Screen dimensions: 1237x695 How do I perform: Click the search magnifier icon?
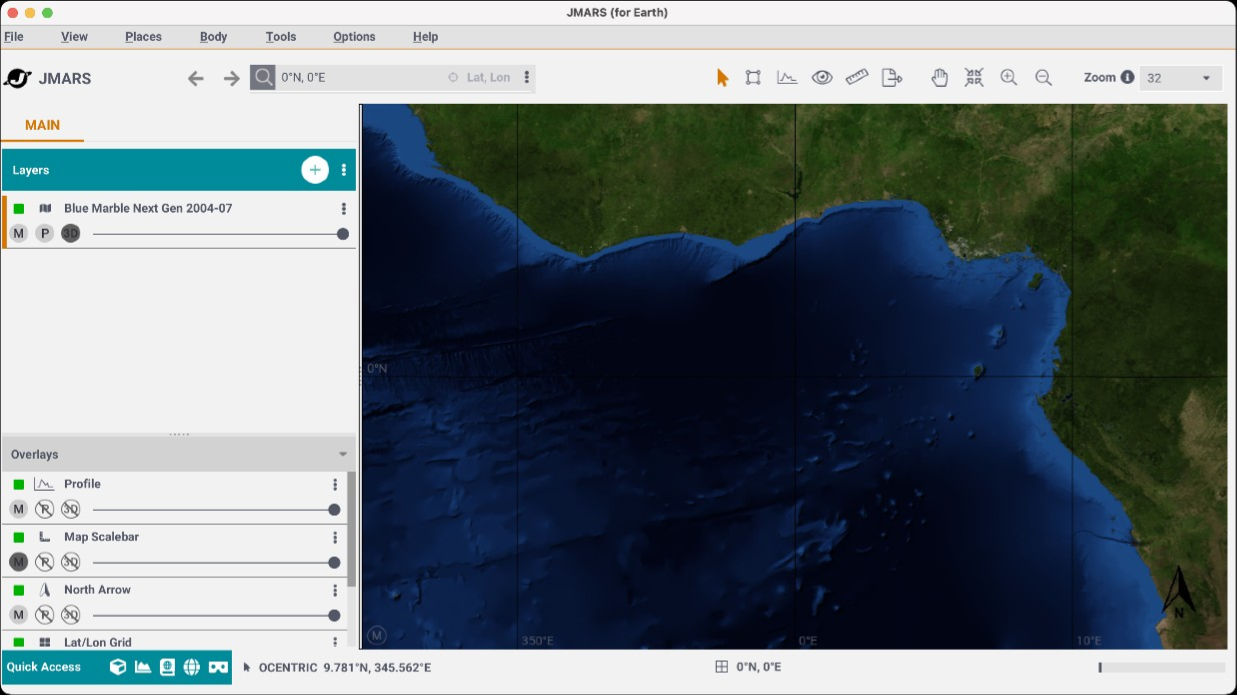click(263, 77)
